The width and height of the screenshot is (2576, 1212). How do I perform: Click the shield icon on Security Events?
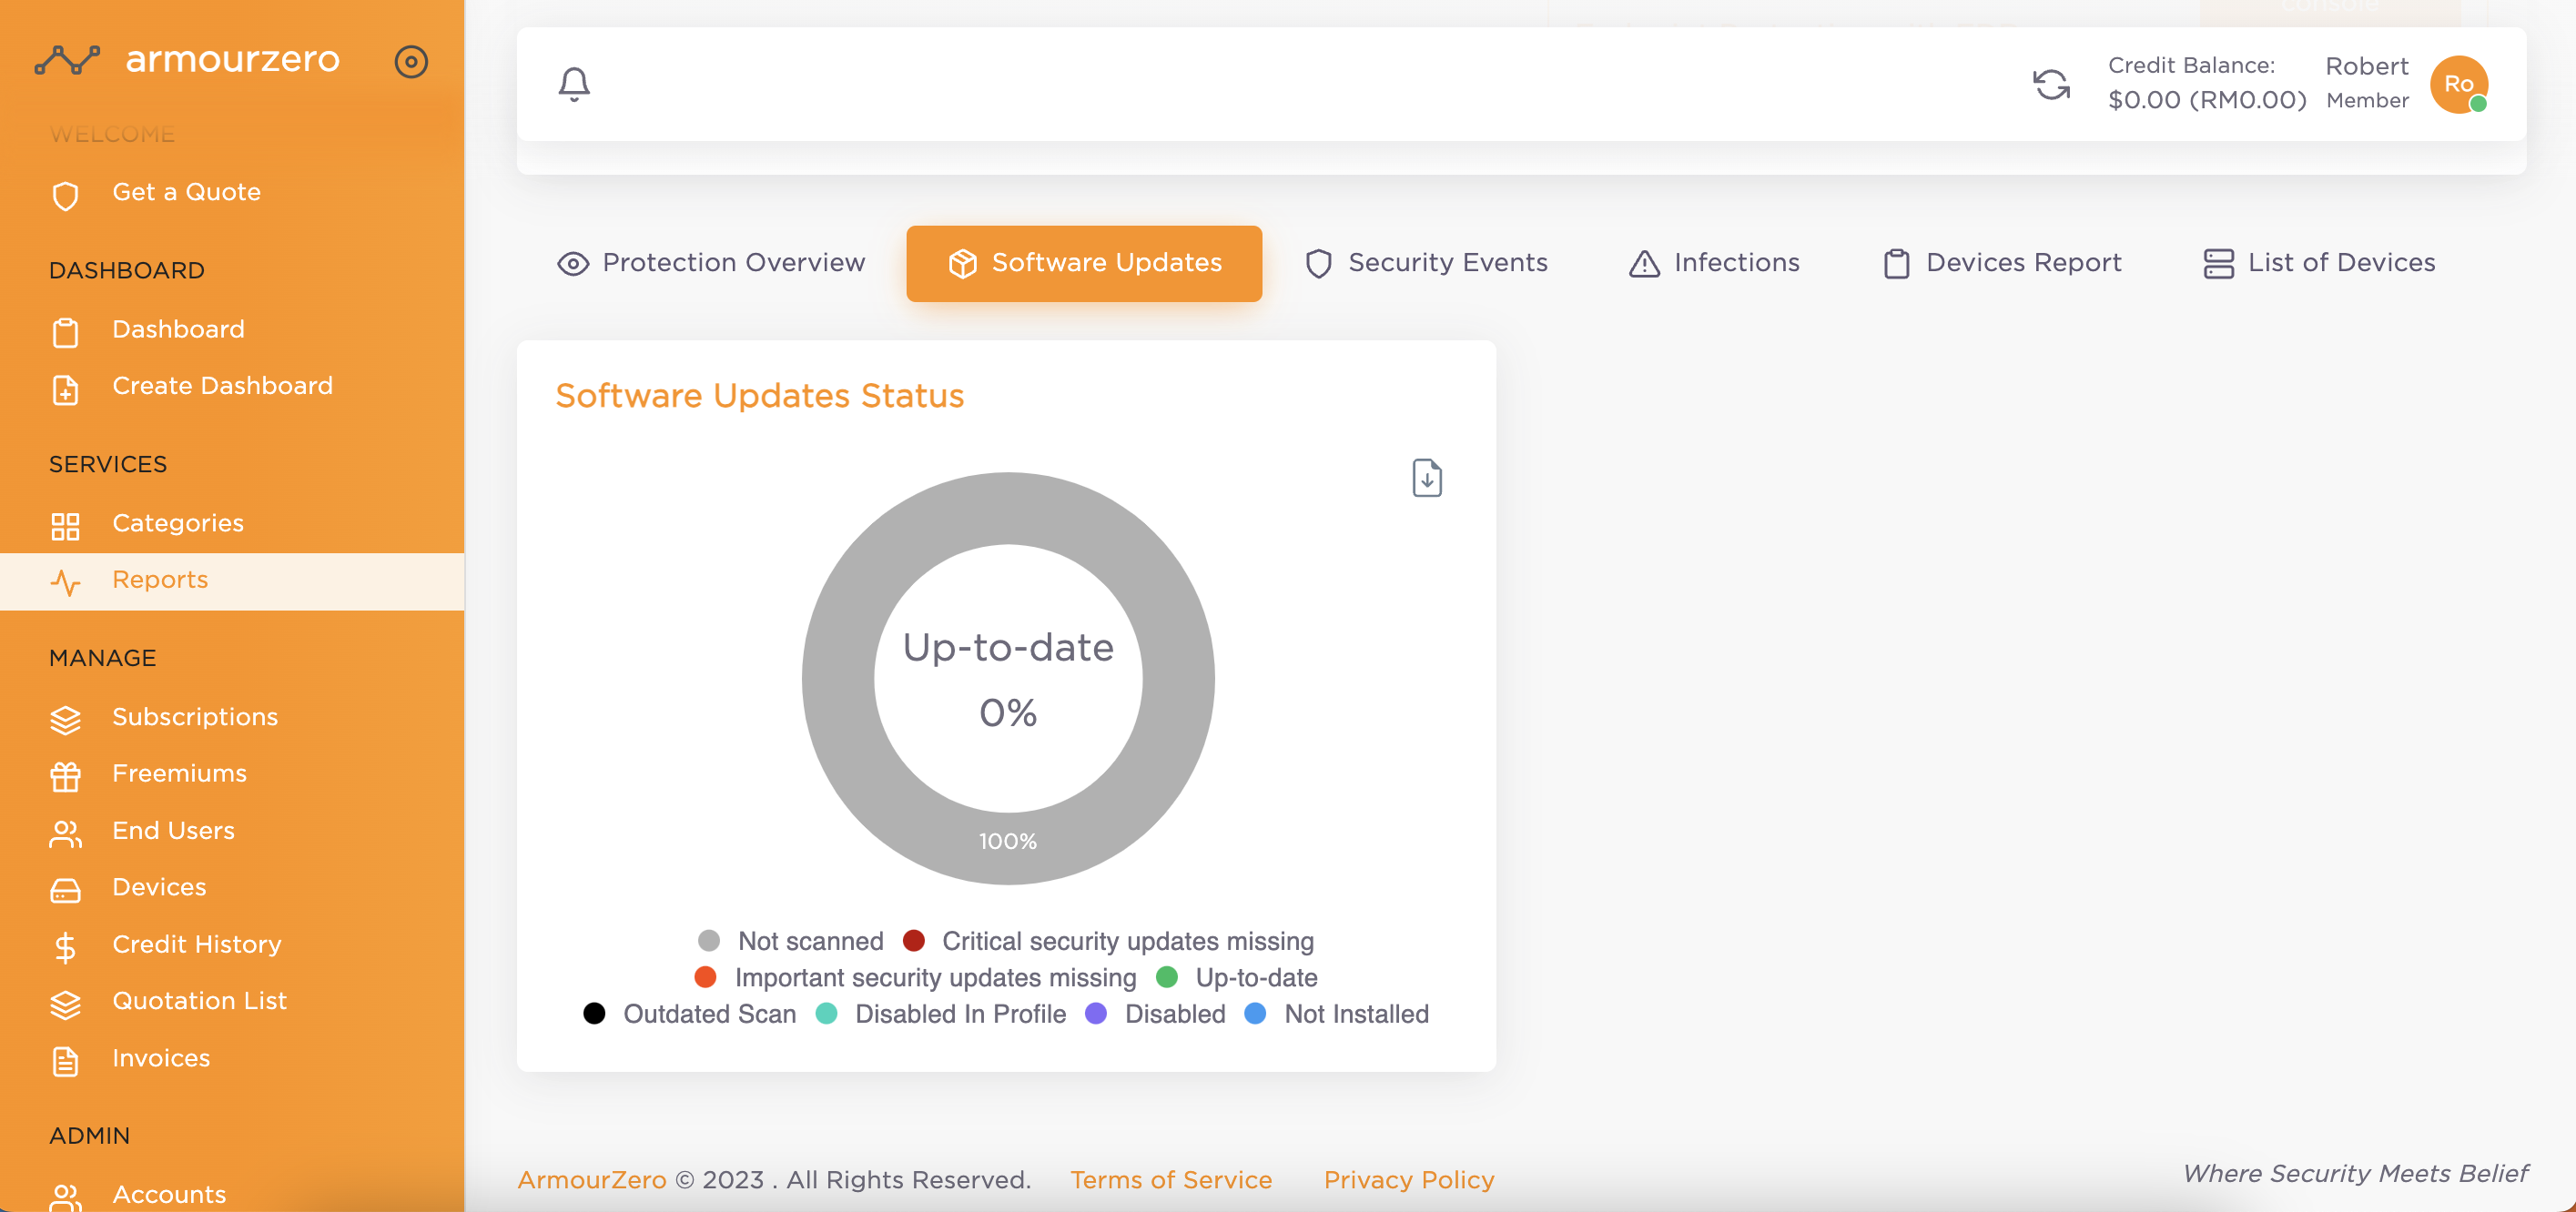click(x=1319, y=264)
